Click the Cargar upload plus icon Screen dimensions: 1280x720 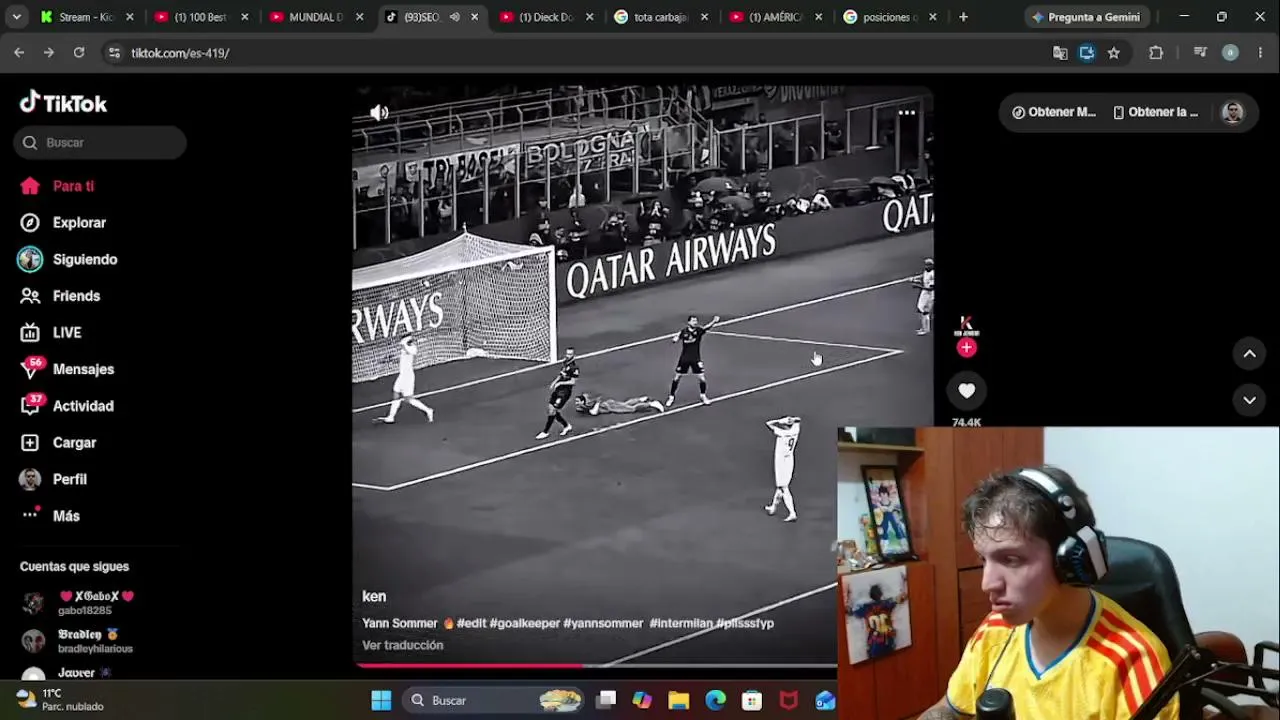click(30, 443)
